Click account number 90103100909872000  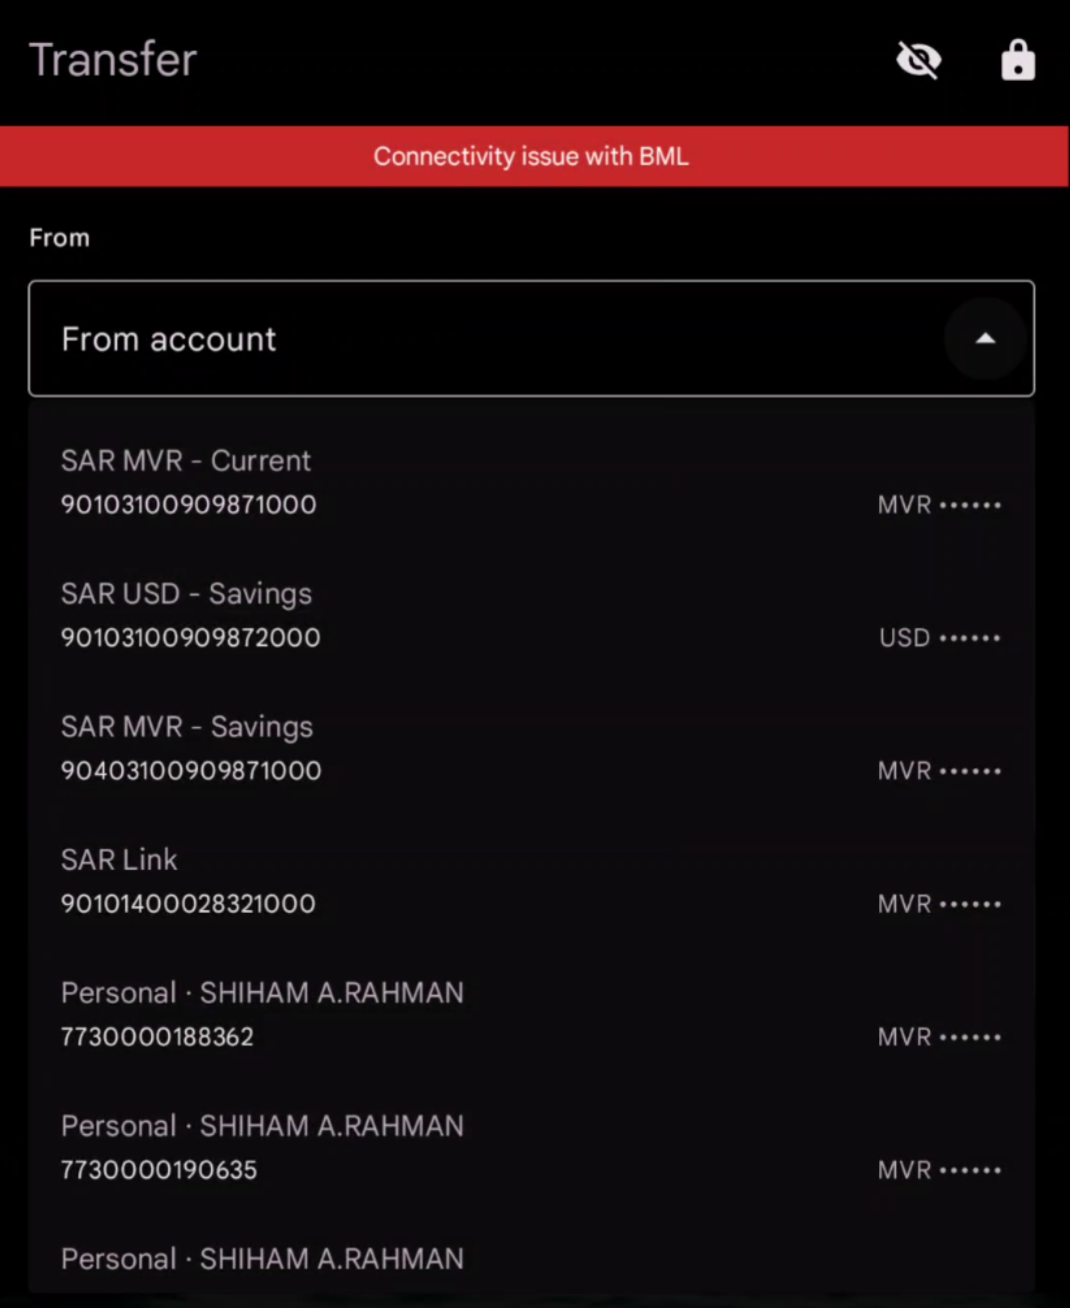(x=191, y=638)
